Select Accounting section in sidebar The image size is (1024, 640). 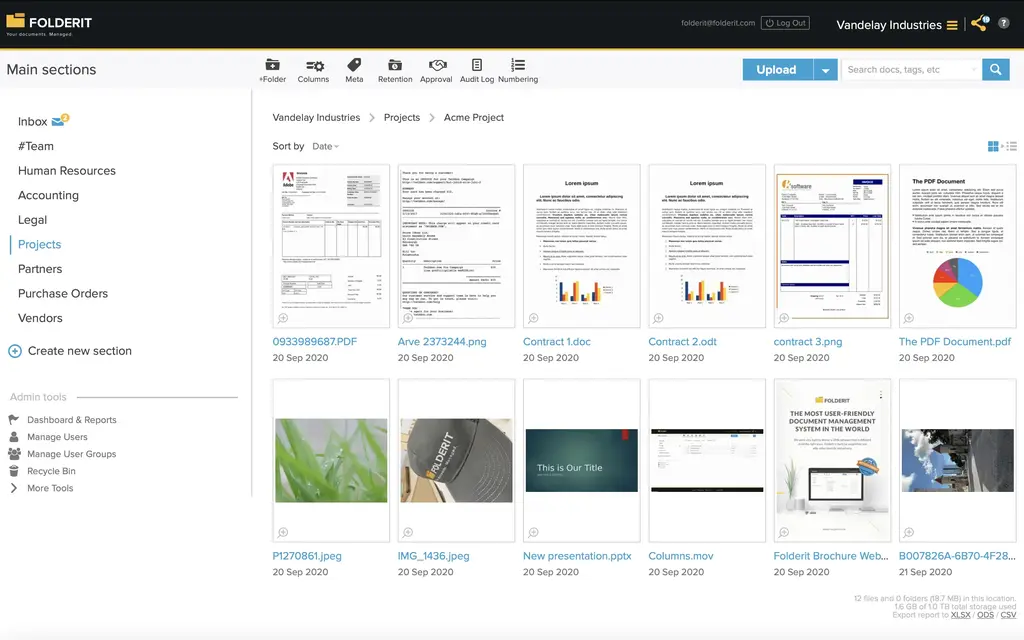coord(48,195)
